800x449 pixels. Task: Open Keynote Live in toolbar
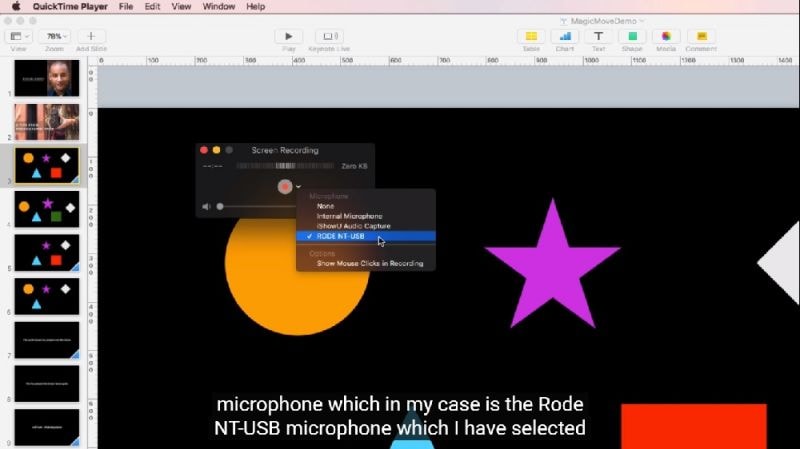[329, 36]
